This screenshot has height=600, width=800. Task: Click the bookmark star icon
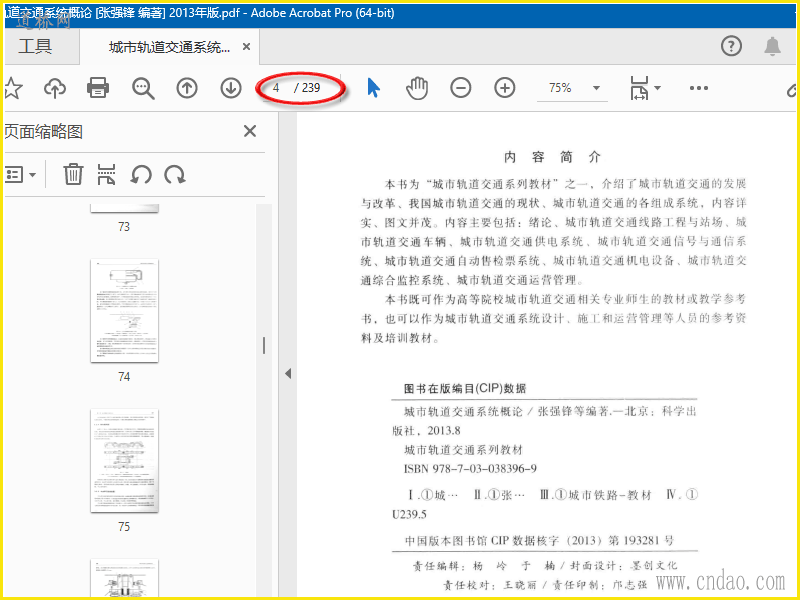[x=12, y=88]
